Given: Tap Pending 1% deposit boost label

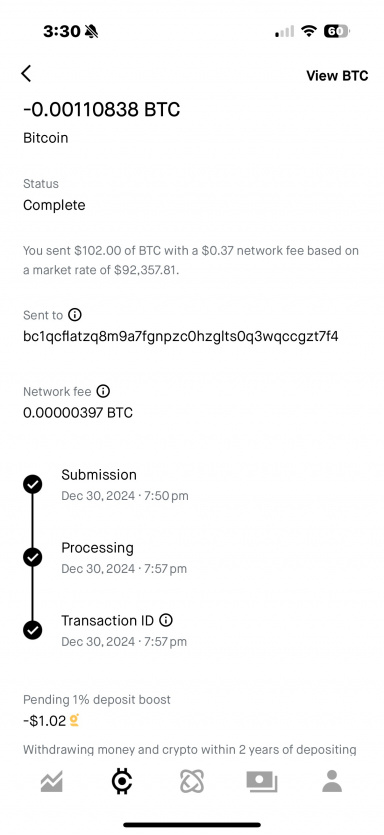Looking at the screenshot, I should [x=97, y=700].
